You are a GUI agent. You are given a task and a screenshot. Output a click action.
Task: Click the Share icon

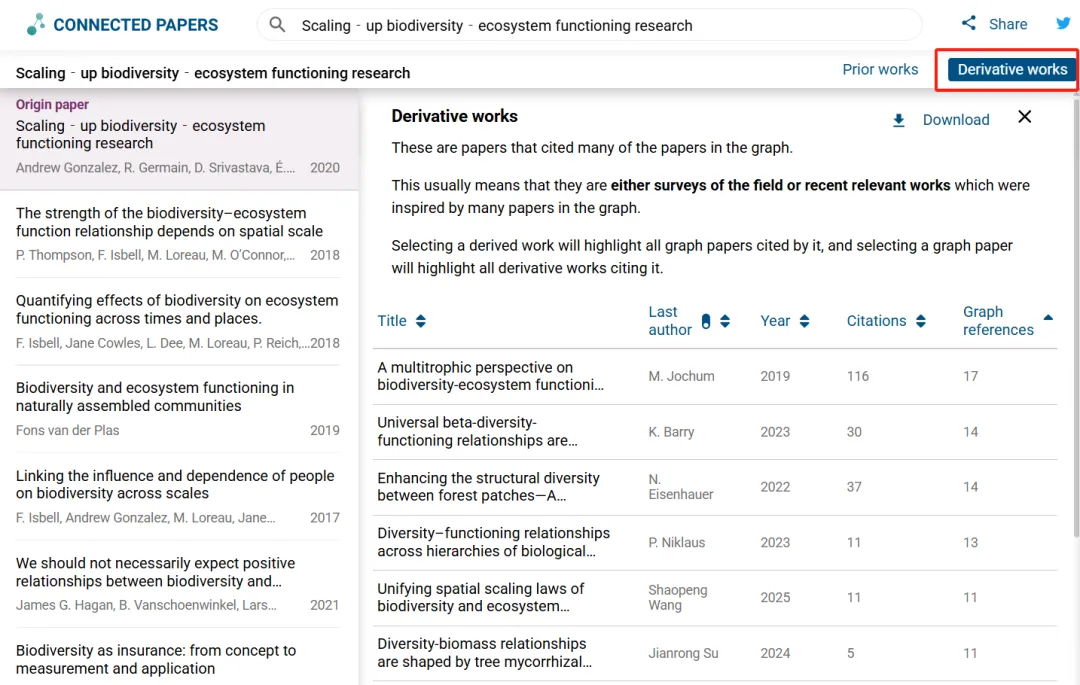click(968, 24)
